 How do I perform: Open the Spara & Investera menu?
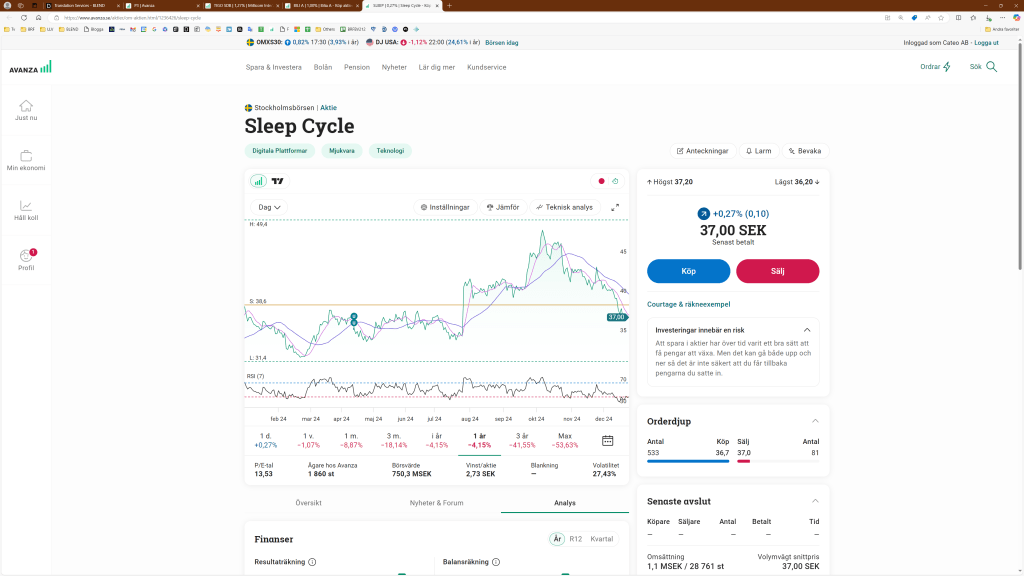click(273, 67)
